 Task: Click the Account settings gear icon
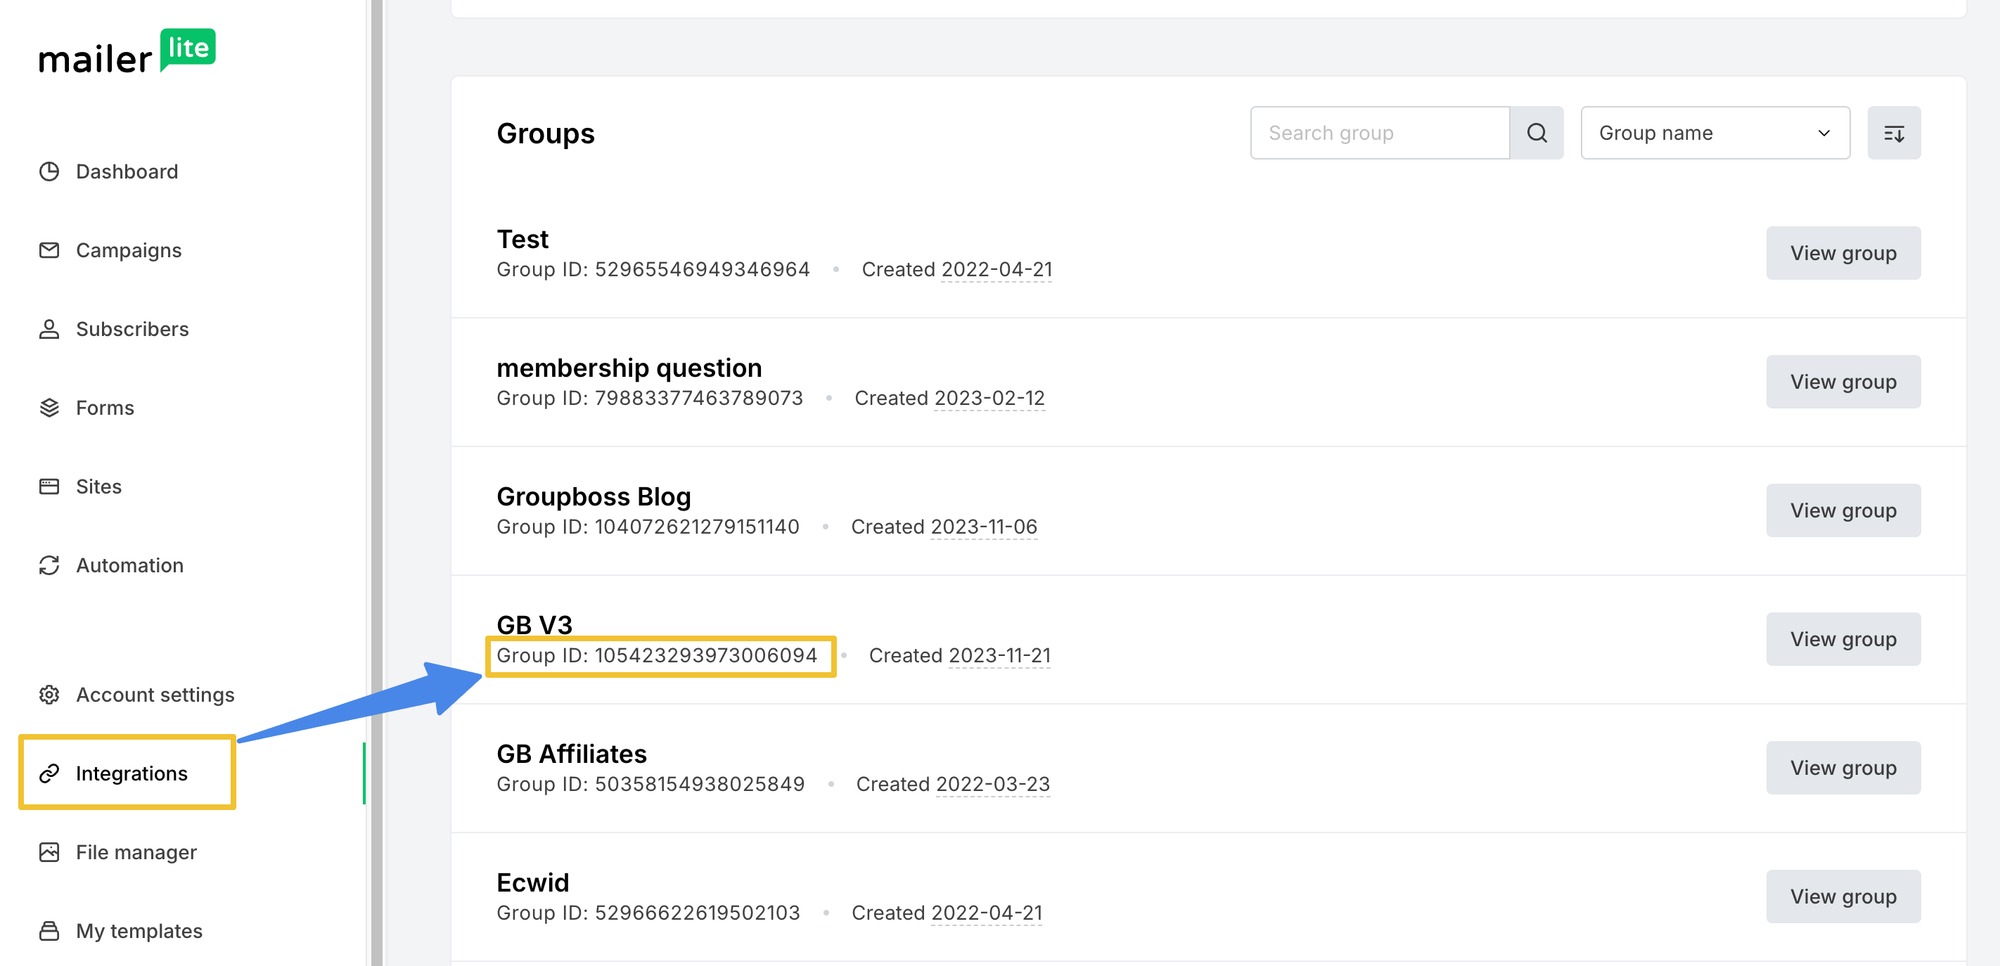pos(49,694)
